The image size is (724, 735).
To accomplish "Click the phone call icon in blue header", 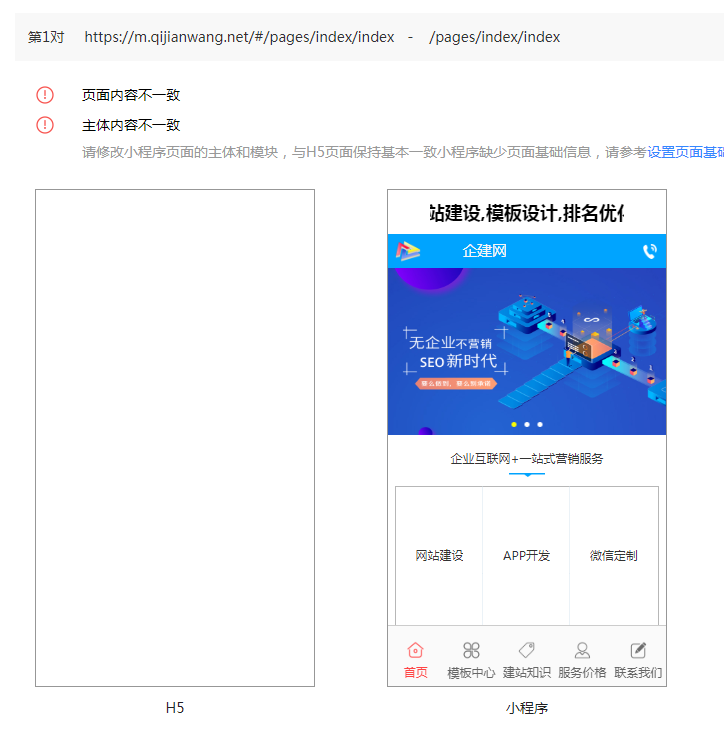I will [649, 251].
